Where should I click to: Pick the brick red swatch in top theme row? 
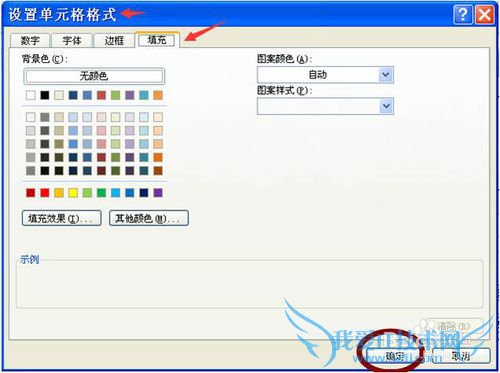click(101, 95)
